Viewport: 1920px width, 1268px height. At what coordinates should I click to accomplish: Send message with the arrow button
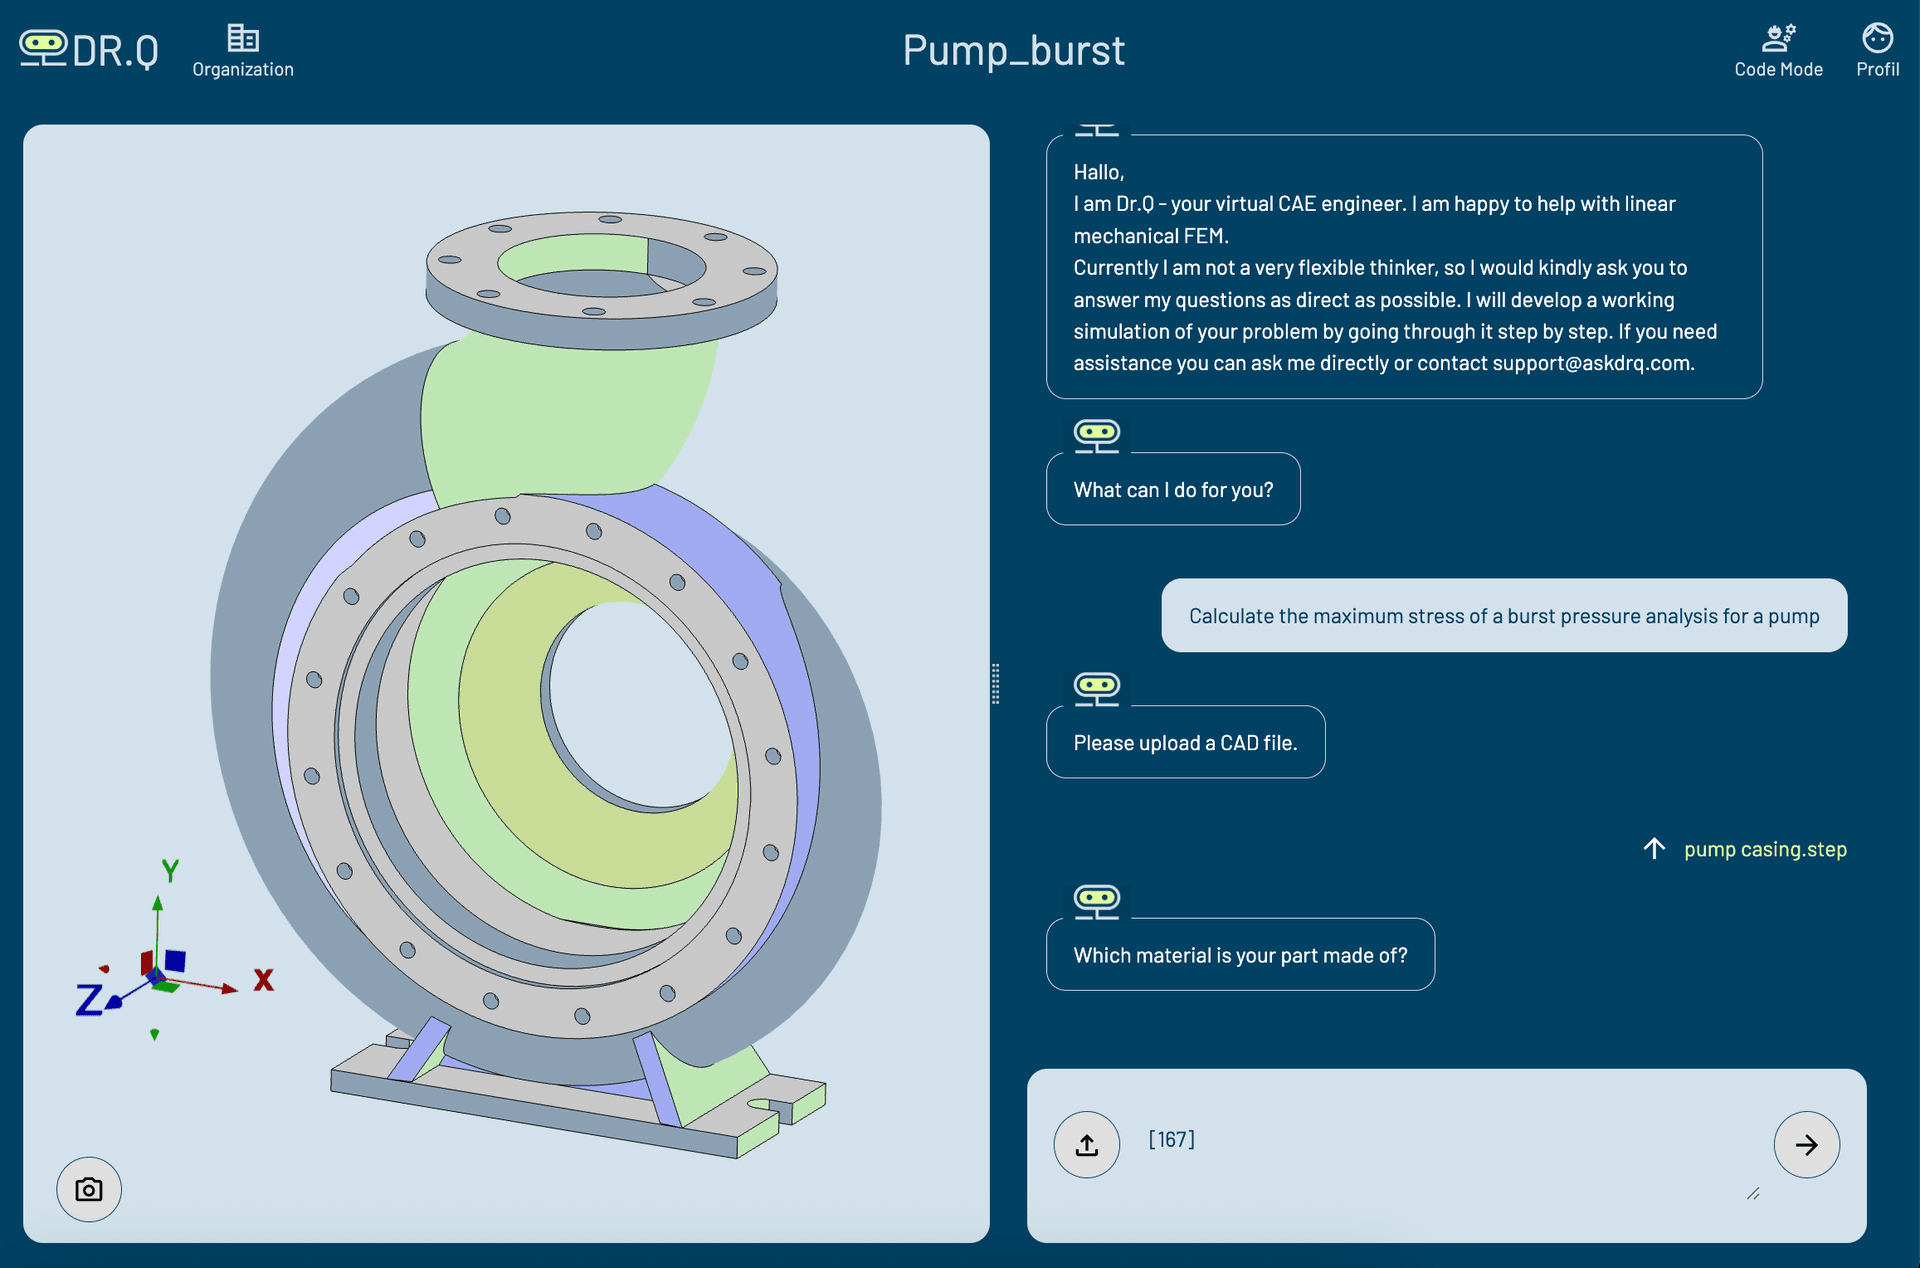[1806, 1144]
